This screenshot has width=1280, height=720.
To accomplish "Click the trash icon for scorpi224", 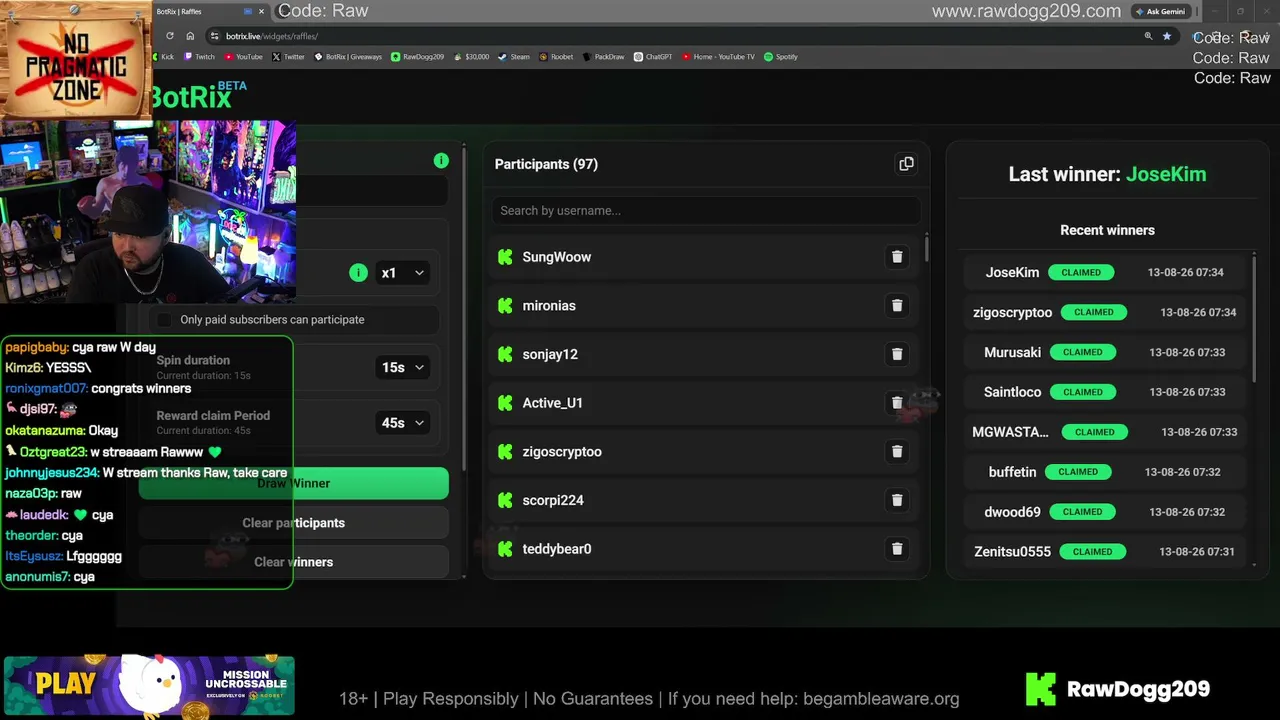I will click(897, 500).
